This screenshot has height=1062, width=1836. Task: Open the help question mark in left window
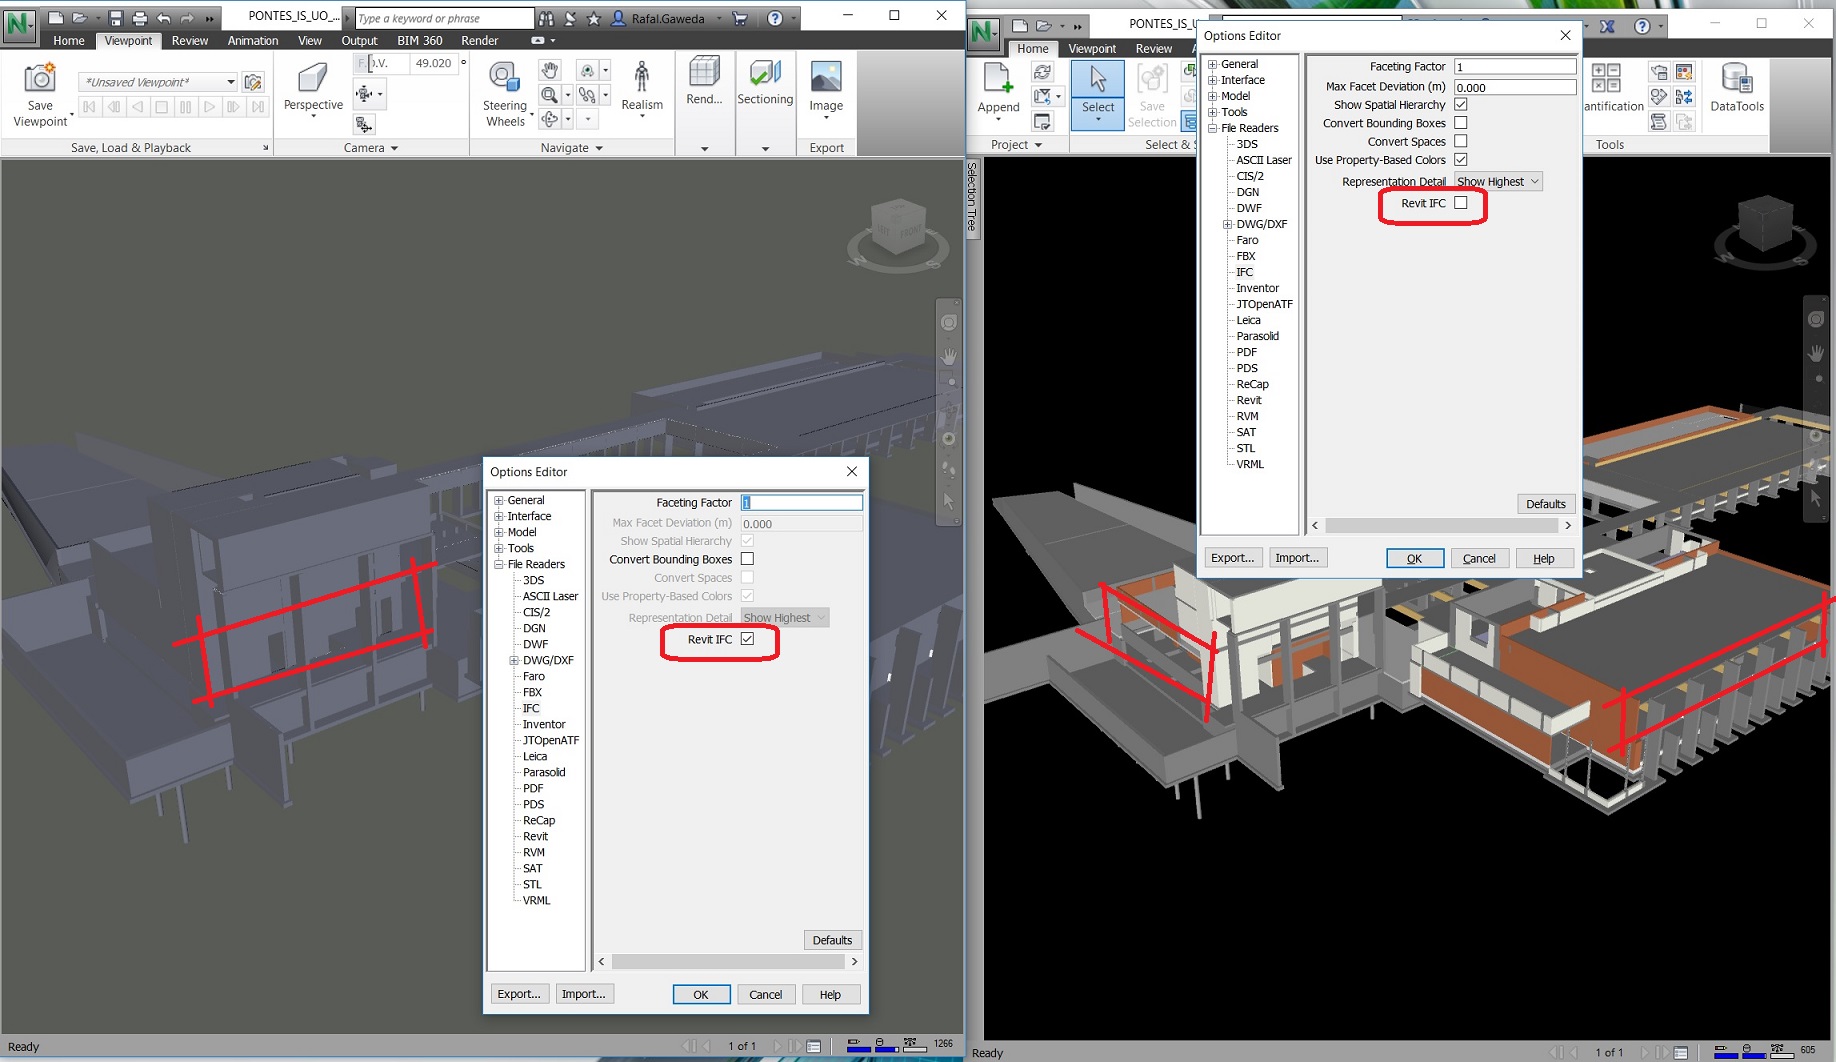775,18
